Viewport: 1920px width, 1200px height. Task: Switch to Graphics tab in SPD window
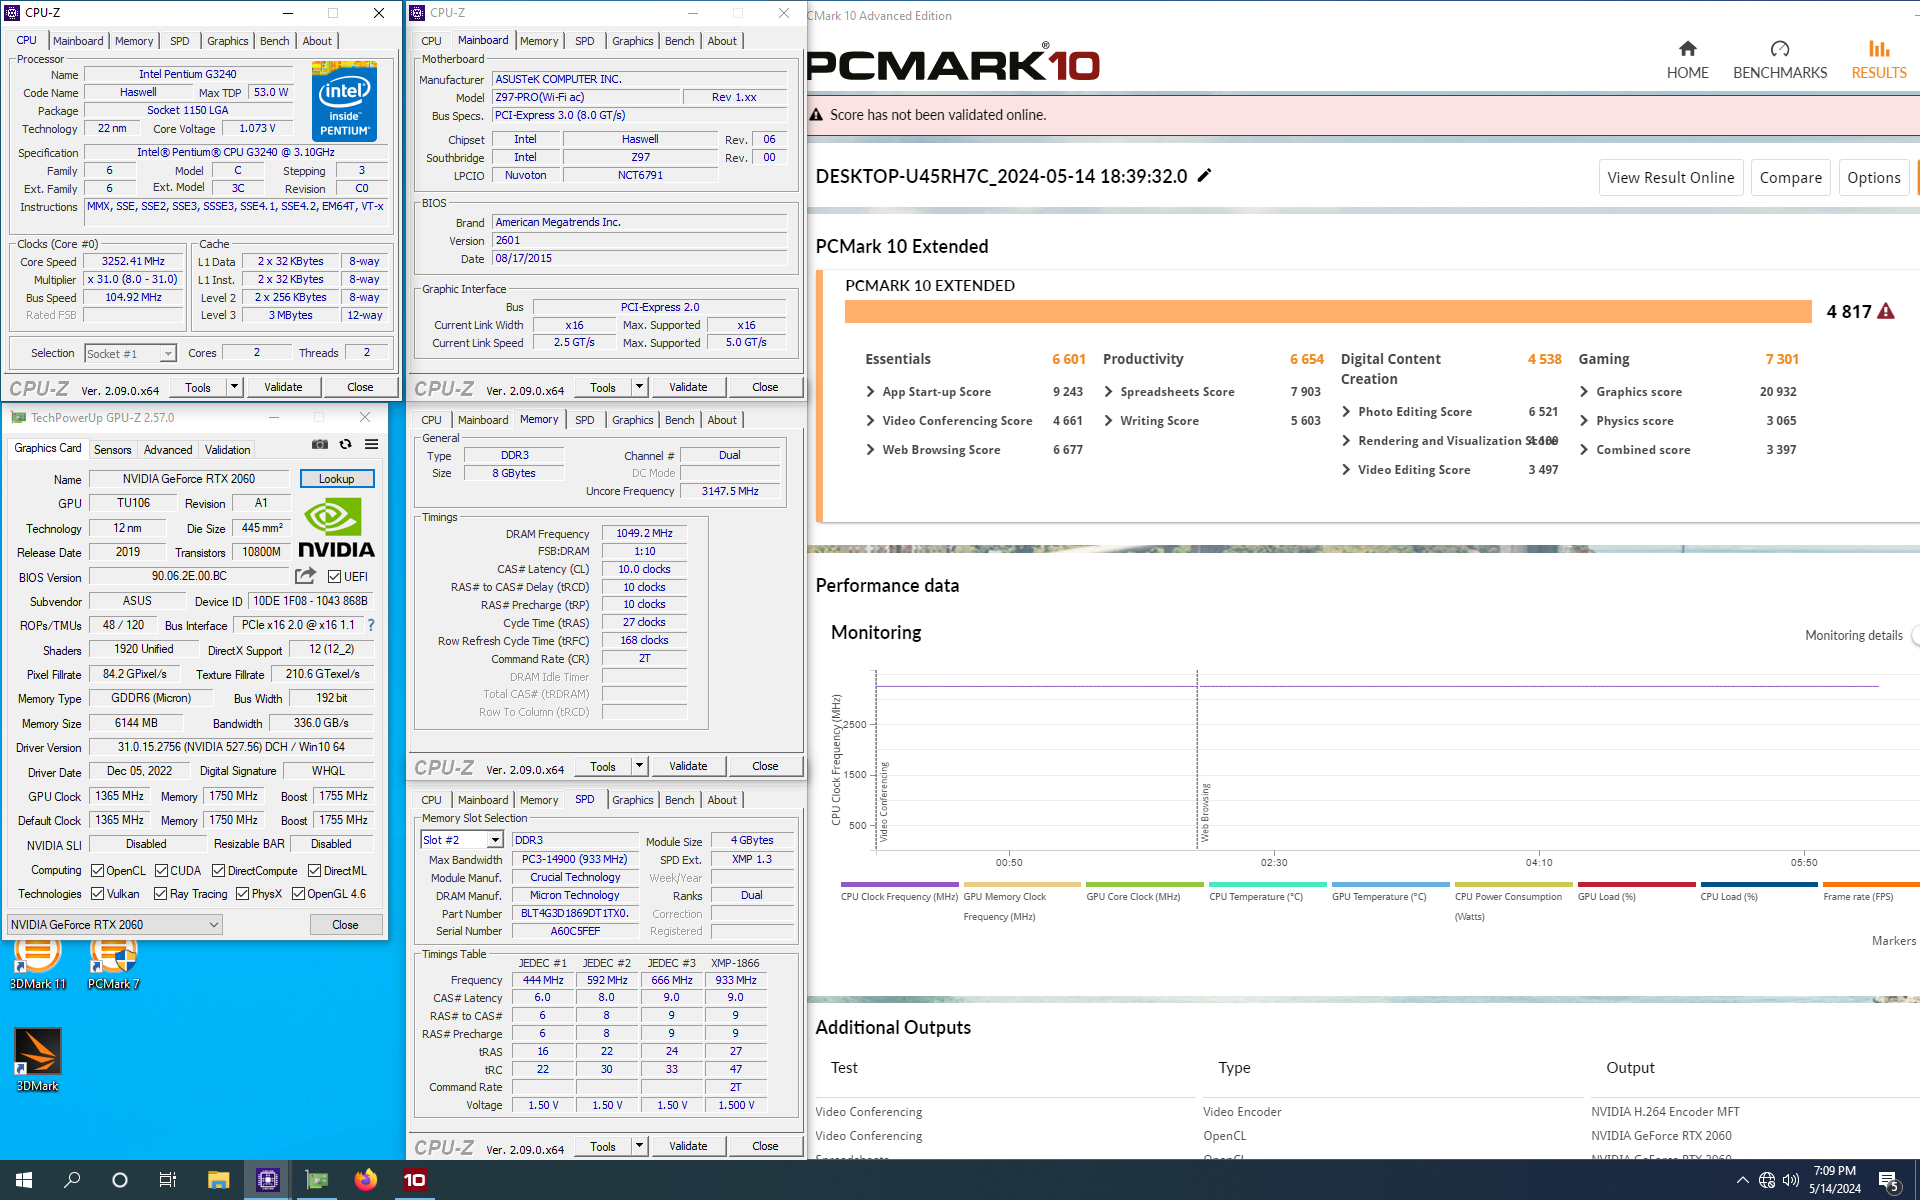point(632,800)
